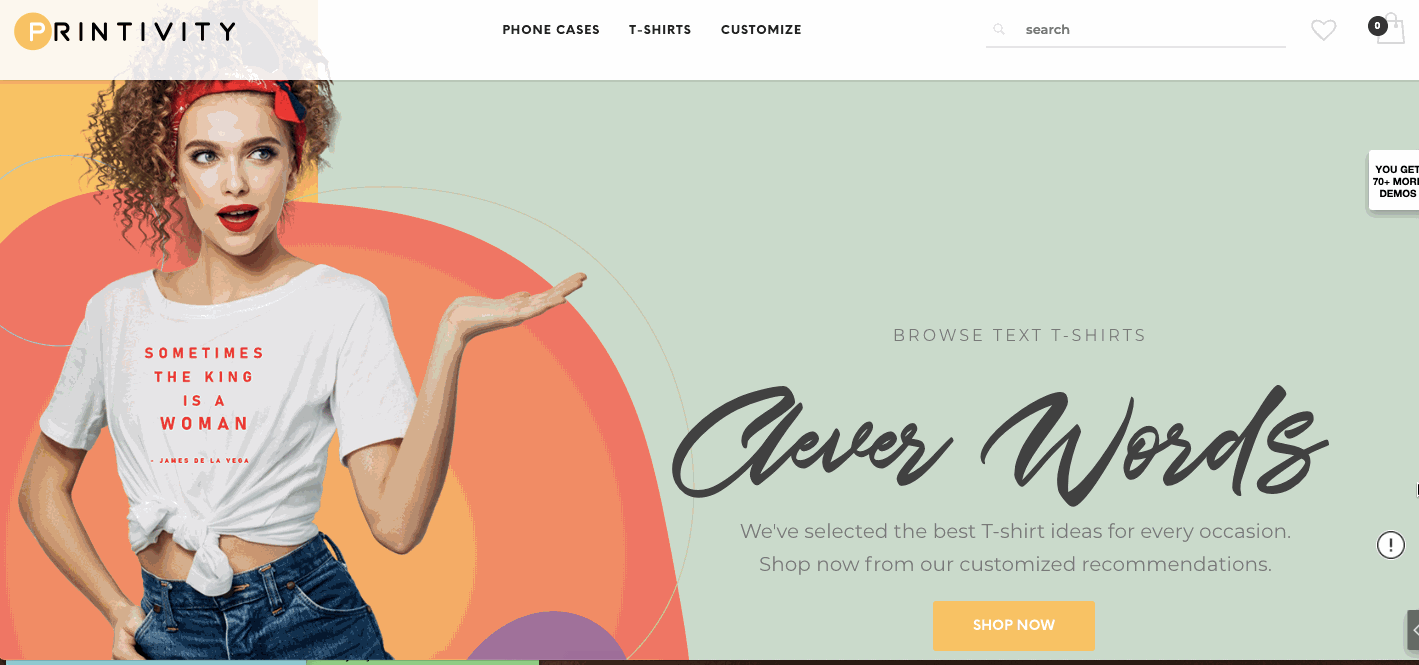Click the blue section strip at page bottom
This screenshot has height=665, width=1419.
click(153, 662)
